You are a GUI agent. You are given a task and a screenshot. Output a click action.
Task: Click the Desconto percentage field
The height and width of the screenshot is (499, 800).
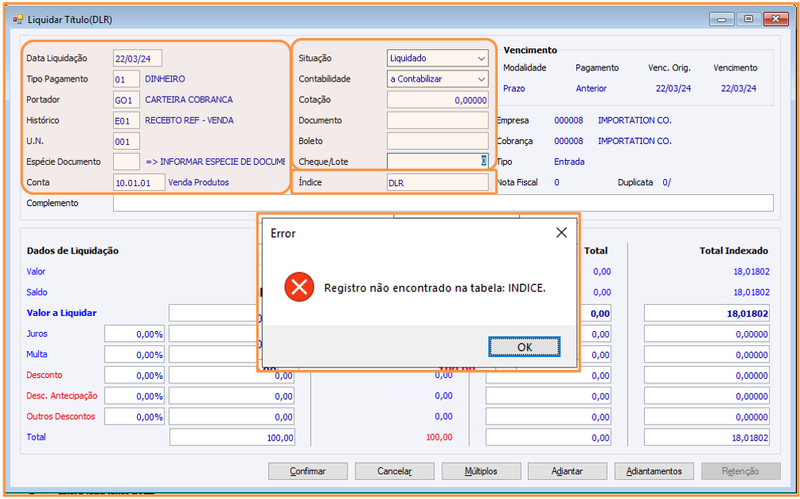(x=135, y=375)
